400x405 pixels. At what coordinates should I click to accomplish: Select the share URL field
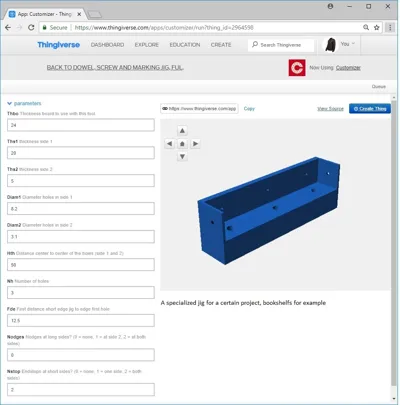[199, 109]
